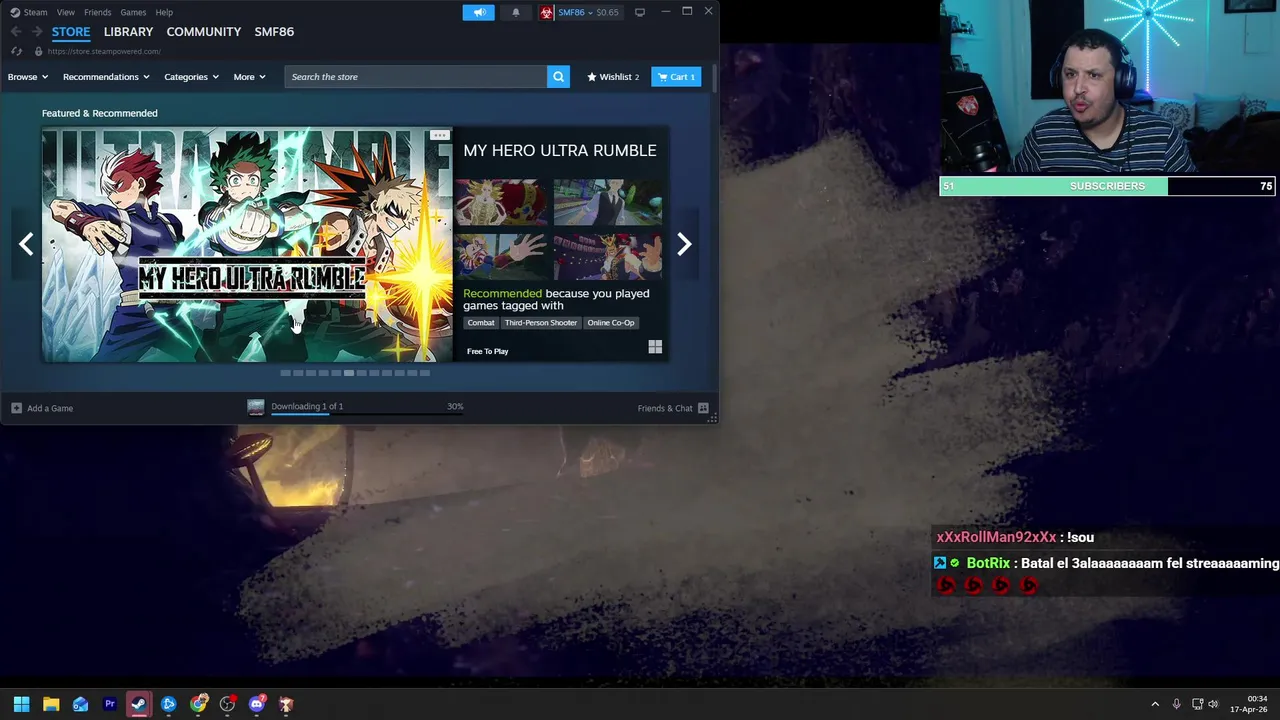Click the store search magnifier button
This screenshot has height=720, width=1280.
pyautogui.click(x=558, y=77)
